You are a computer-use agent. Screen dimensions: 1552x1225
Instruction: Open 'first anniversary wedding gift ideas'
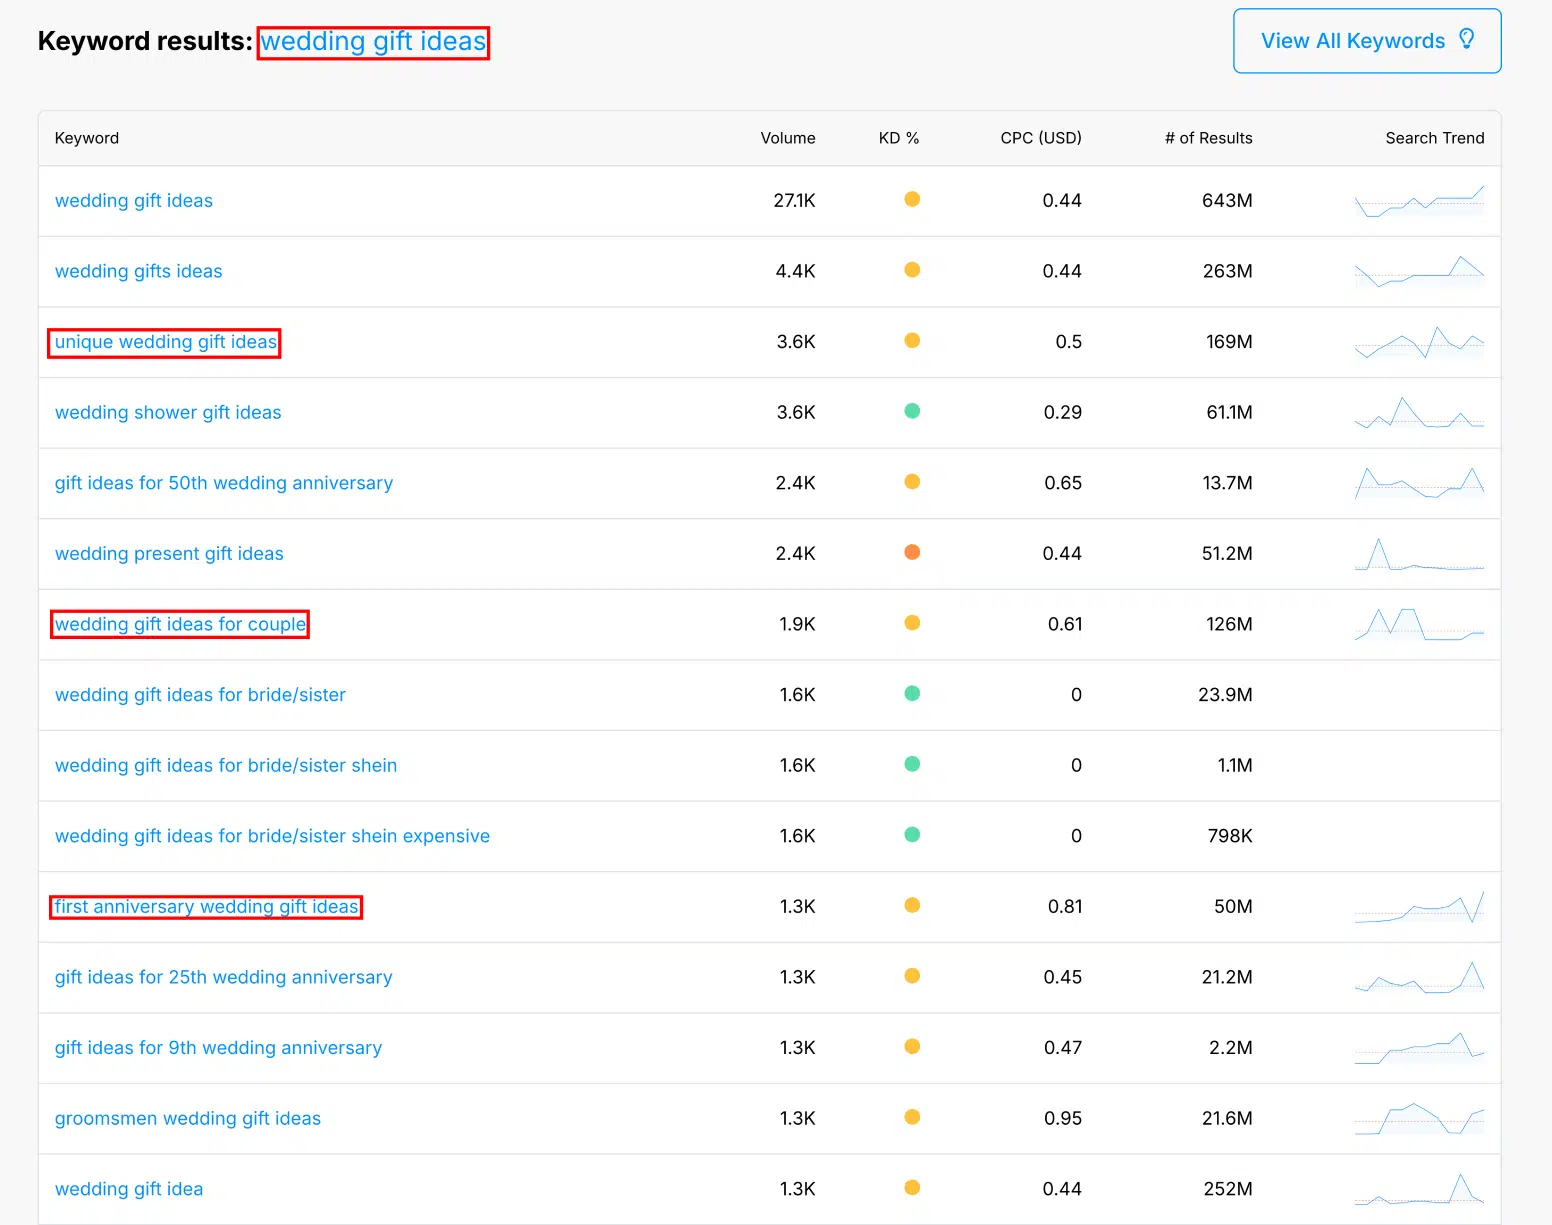[x=206, y=907]
